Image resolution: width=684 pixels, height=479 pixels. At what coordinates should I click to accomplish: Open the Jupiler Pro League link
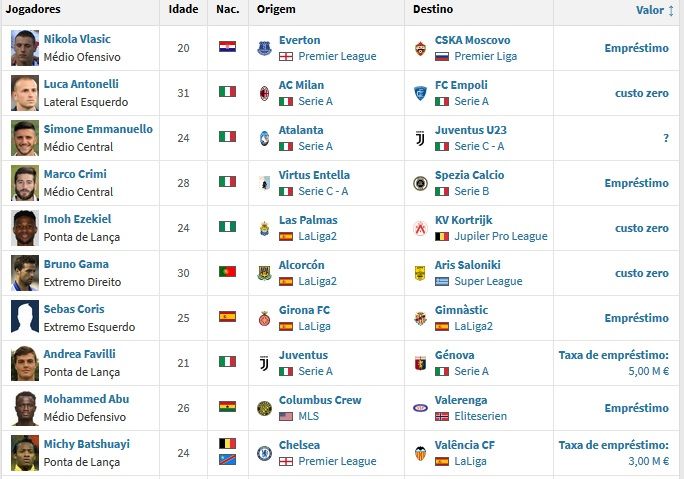coord(501,236)
